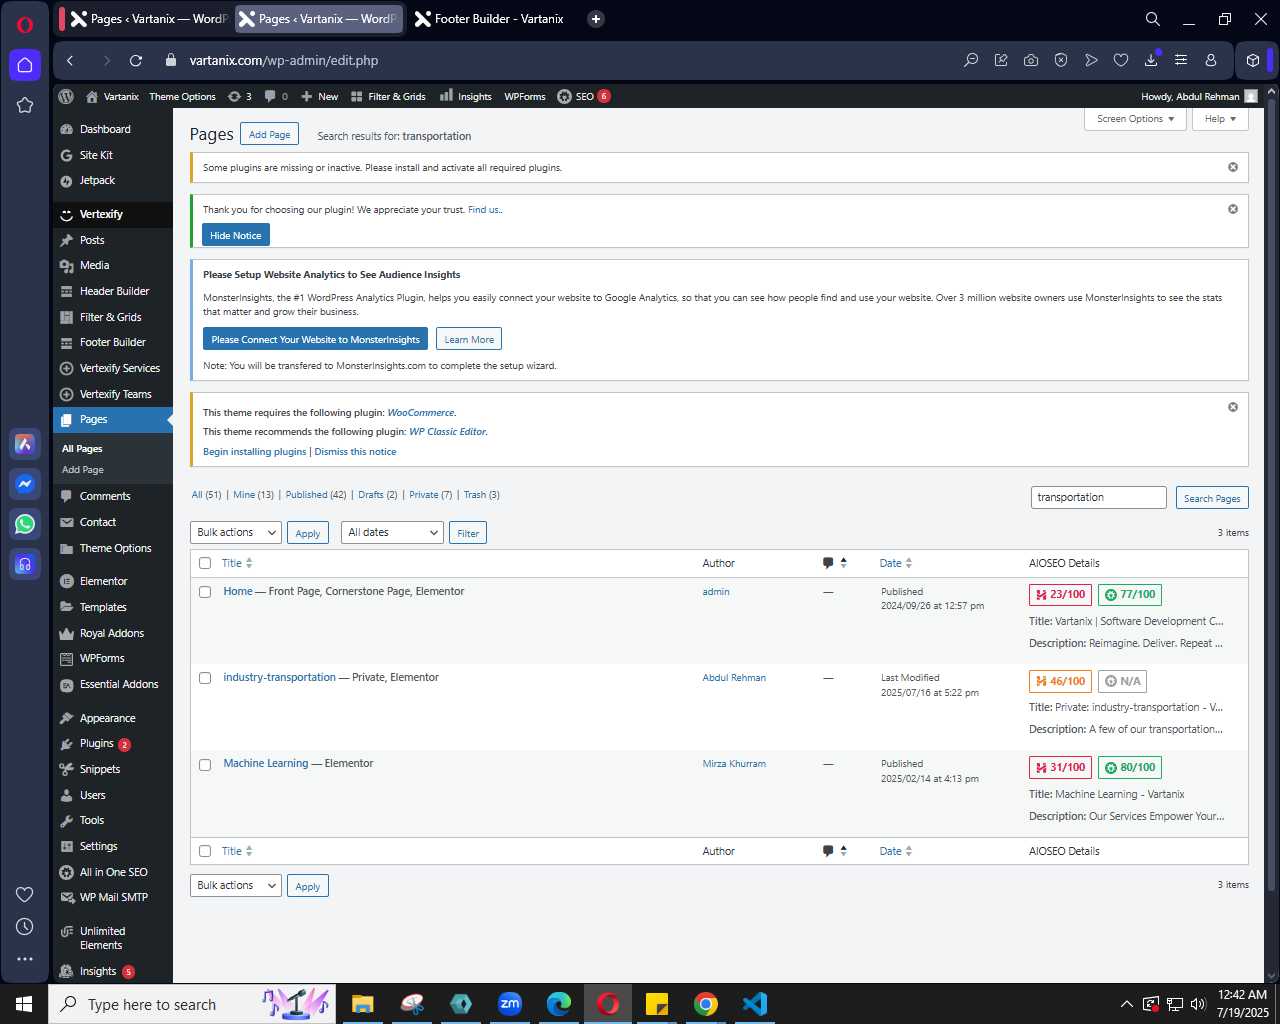Switch to the Footer Builder browser tab
Viewport: 1280px width, 1024px height.
tap(490, 19)
